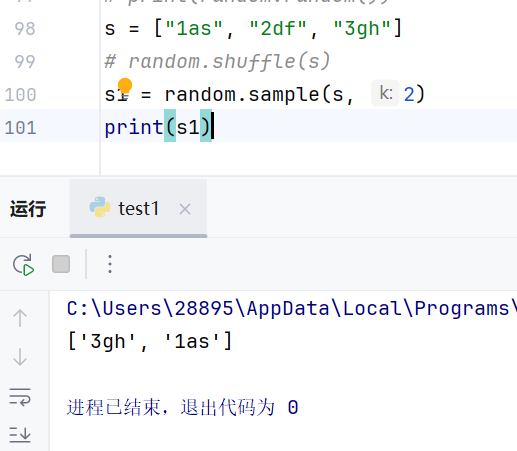Rerun test1 with the rerun icon
This screenshot has width=517, height=451.
[23, 265]
